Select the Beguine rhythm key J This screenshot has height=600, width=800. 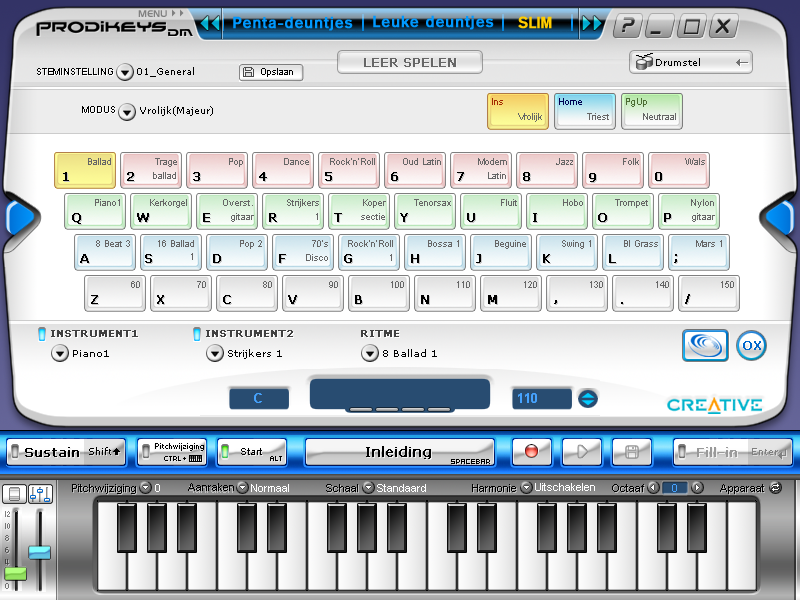point(501,252)
